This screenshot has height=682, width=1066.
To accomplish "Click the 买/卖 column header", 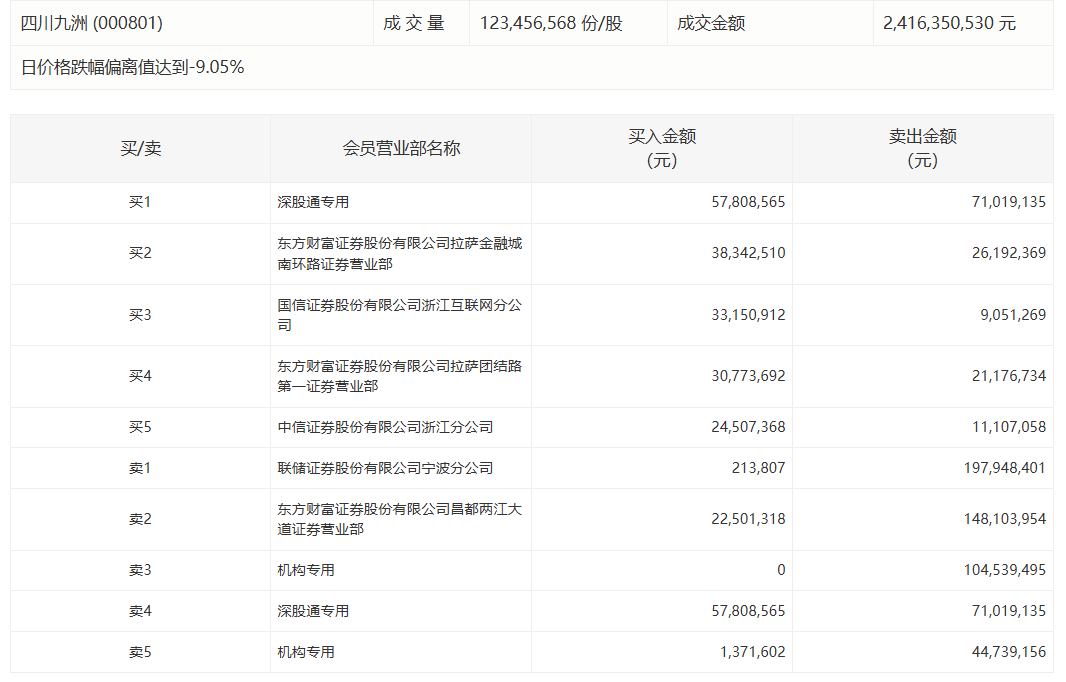I will (140, 149).
